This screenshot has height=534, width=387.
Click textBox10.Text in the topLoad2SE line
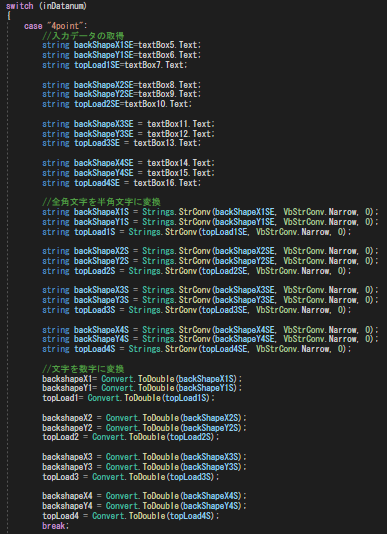158,104
